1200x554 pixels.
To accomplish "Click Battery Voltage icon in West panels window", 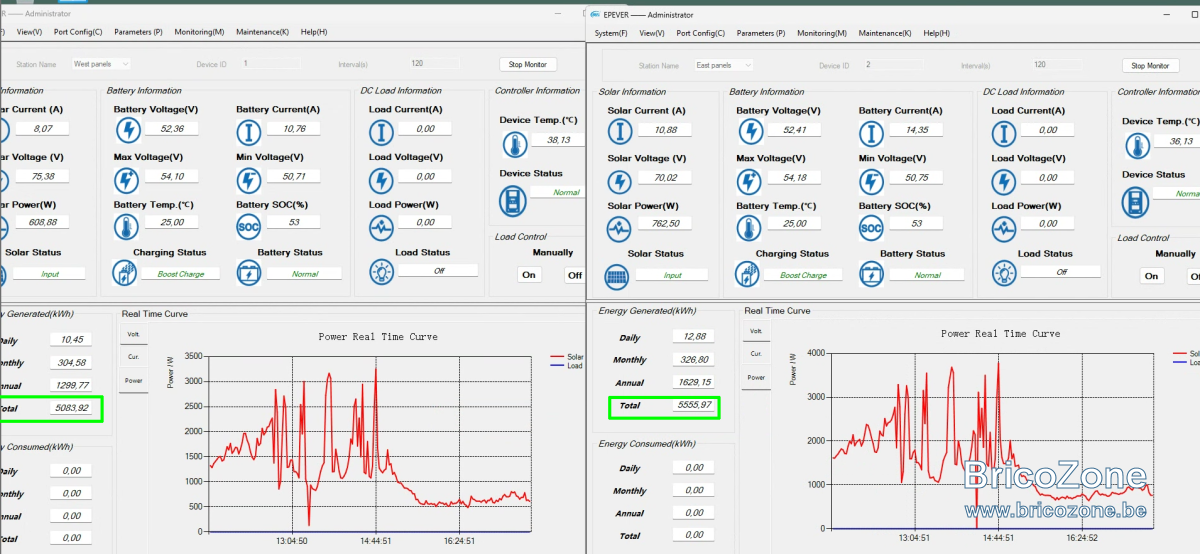I will tap(127, 129).
